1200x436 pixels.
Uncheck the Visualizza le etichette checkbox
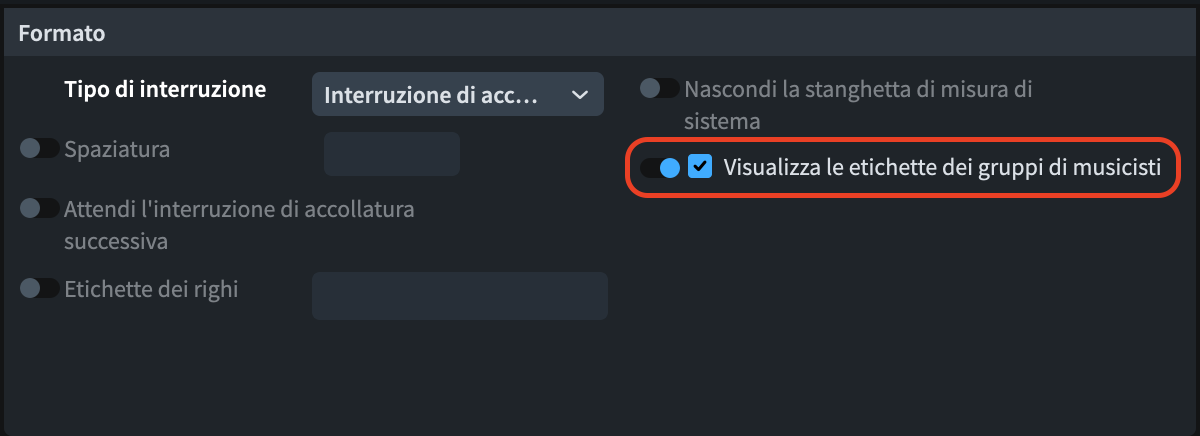coord(700,167)
